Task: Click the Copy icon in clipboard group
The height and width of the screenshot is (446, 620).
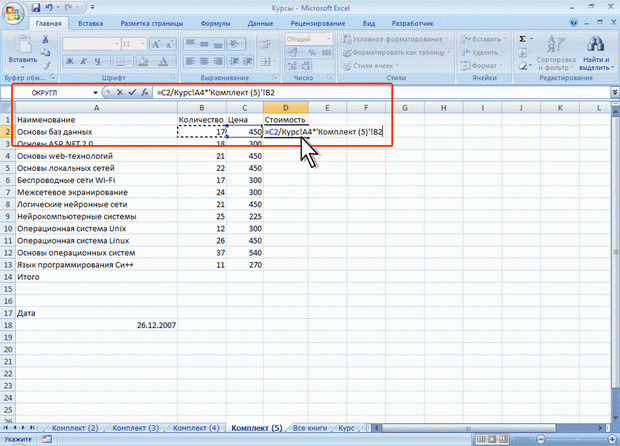Action: (x=45, y=53)
